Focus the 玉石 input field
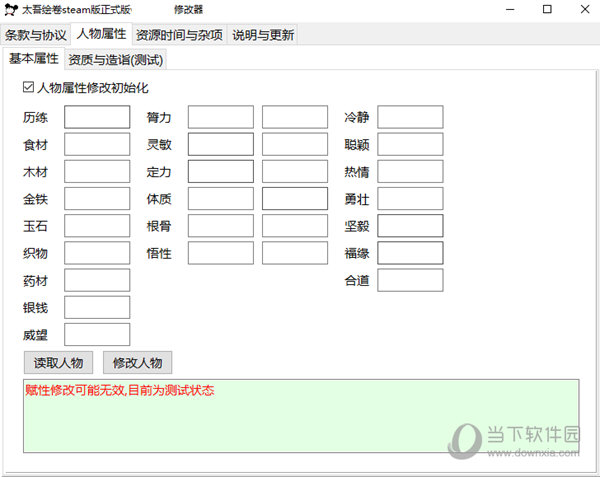600x477 pixels. click(x=97, y=226)
